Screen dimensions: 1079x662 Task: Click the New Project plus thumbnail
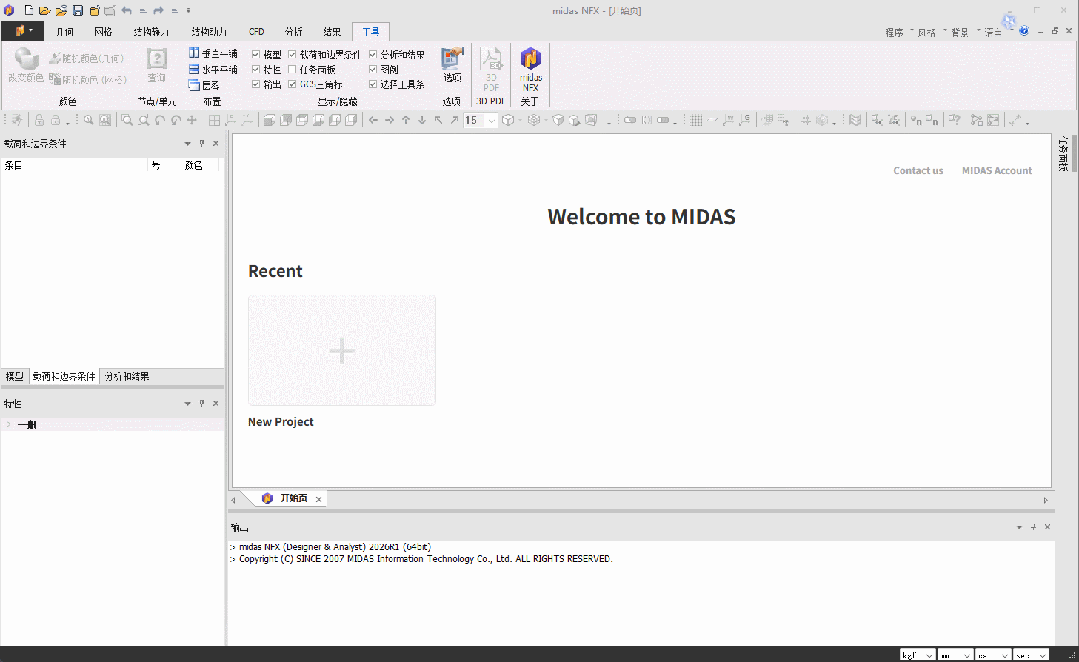(x=342, y=350)
